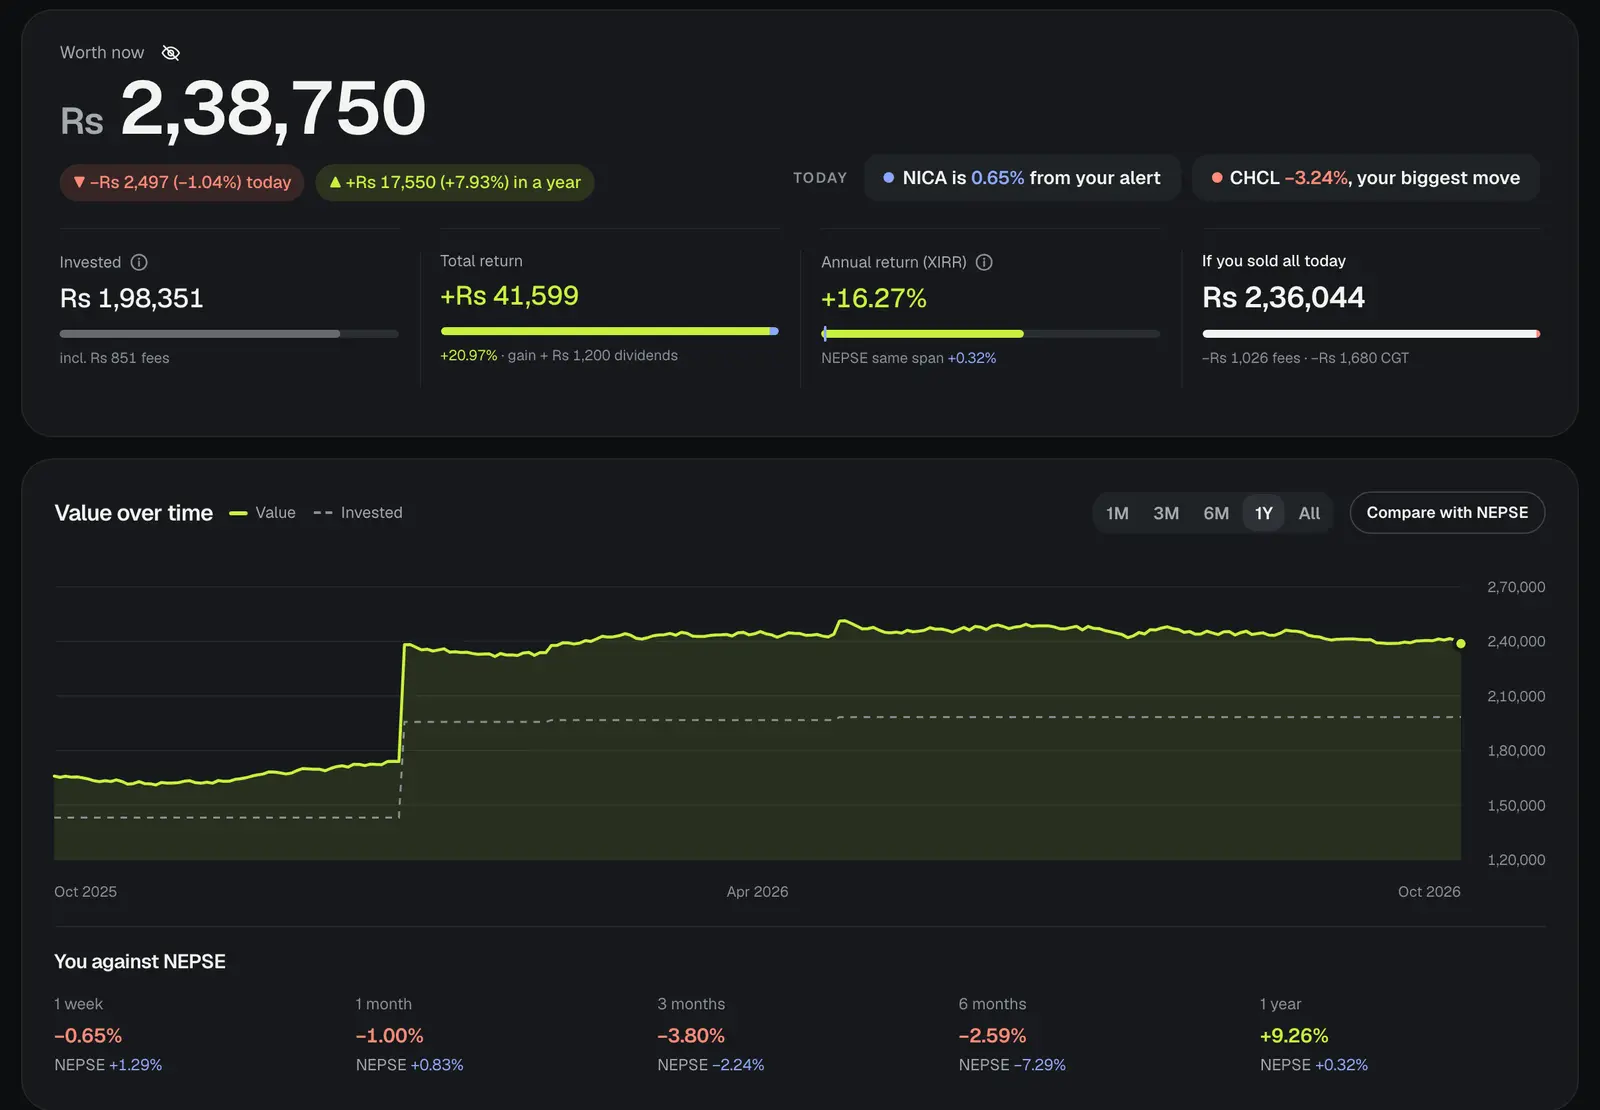1600x1110 pixels.
Task: Click the sold-all-today progress bar
Action: pyautogui.click(x=1371, y=334)
